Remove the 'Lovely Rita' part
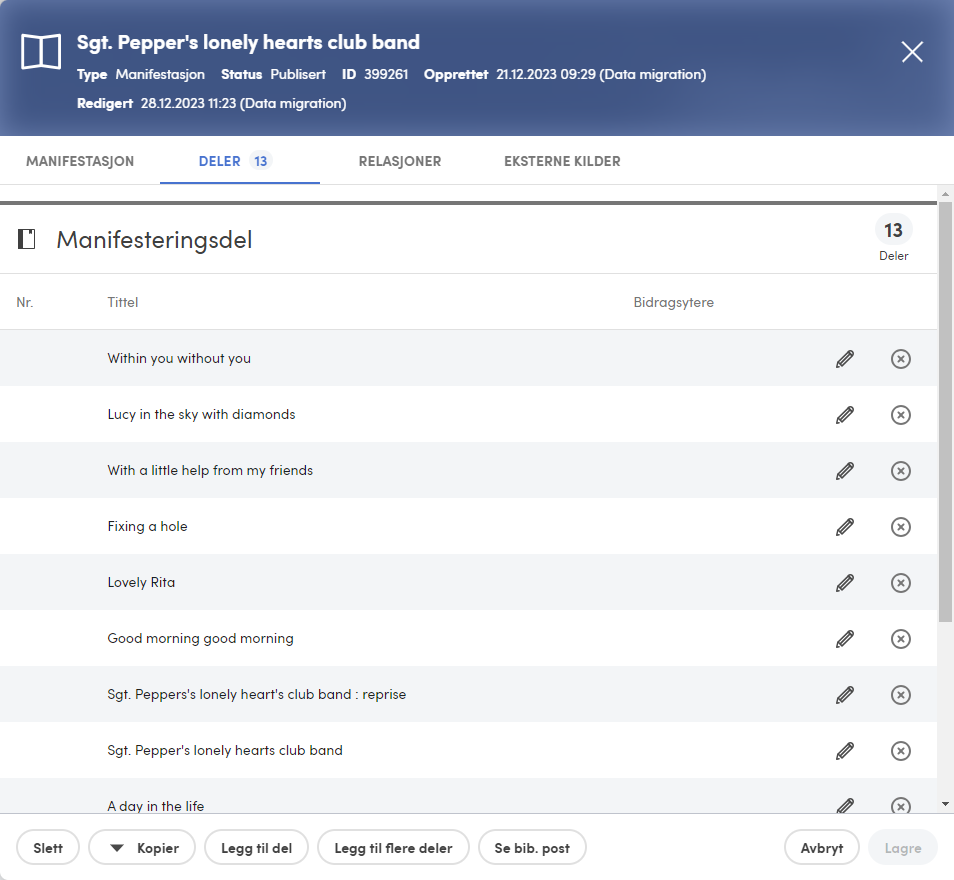This screenshot has height=880, width=954. 900,583
